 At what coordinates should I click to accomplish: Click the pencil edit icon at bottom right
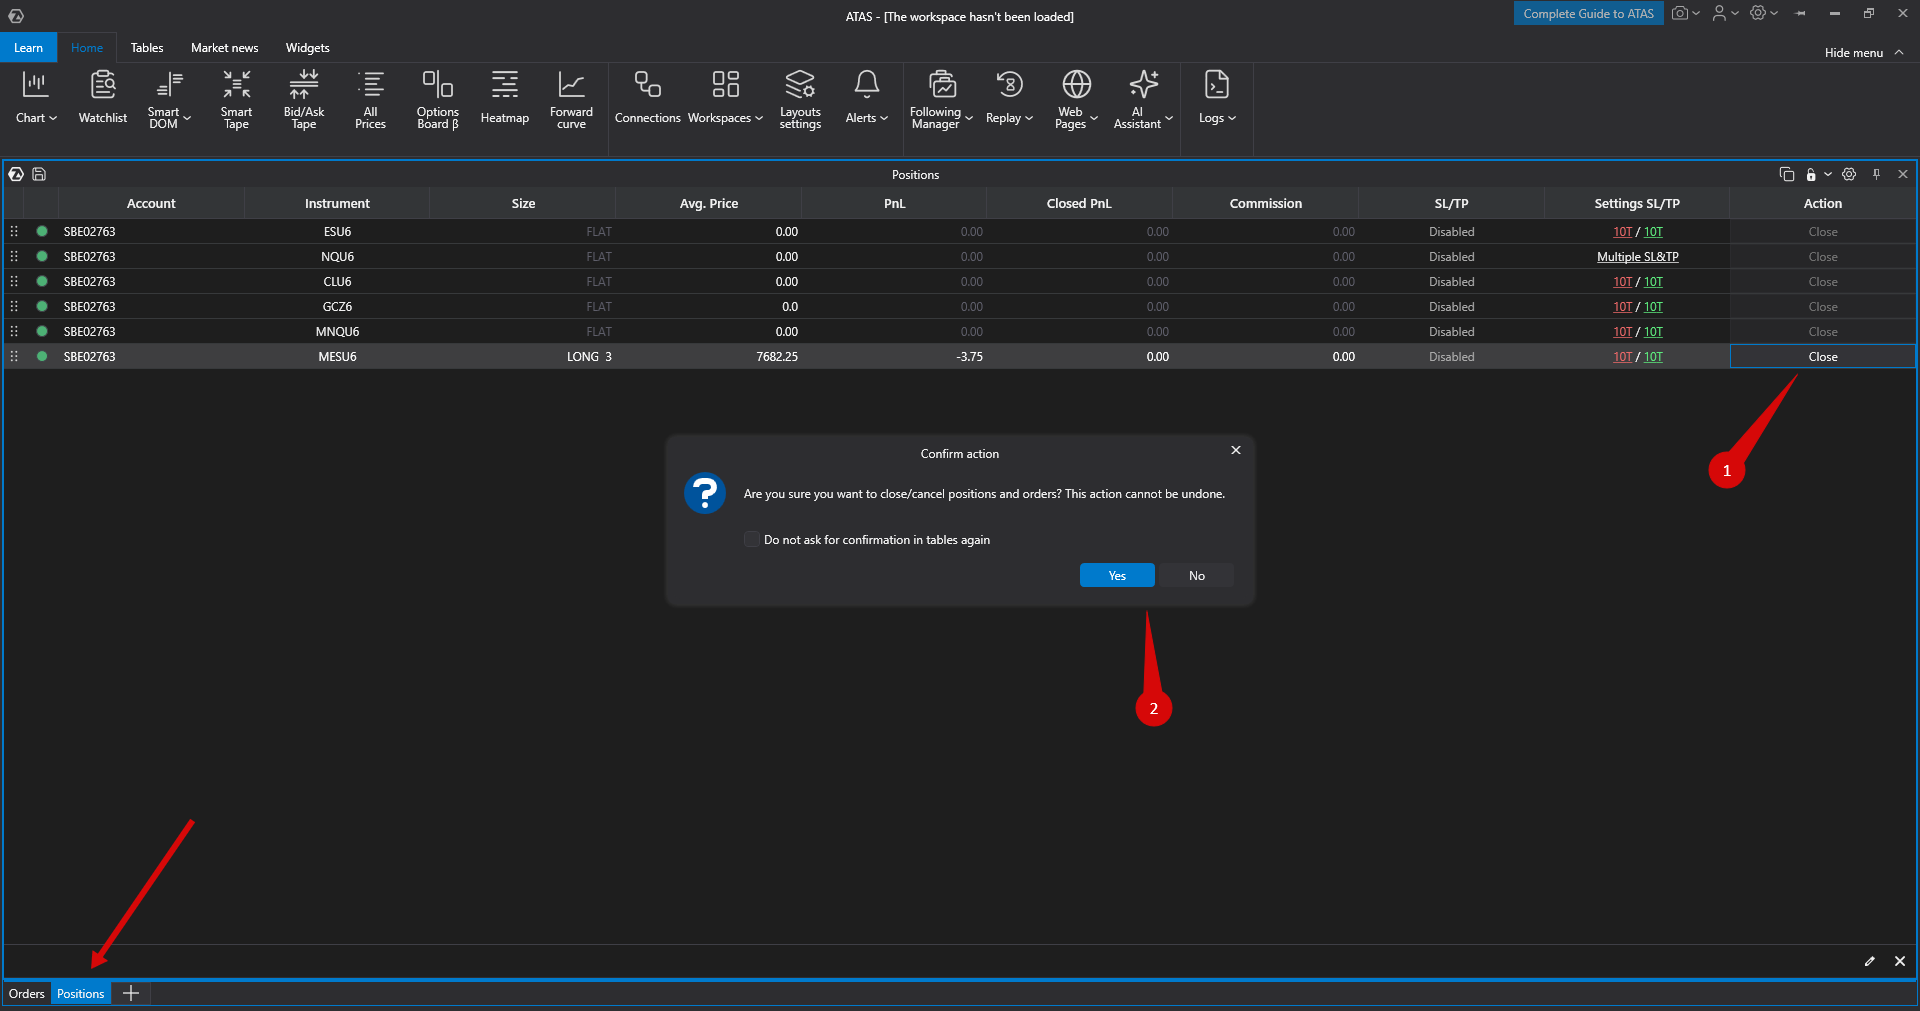(x=1870, y=961)
